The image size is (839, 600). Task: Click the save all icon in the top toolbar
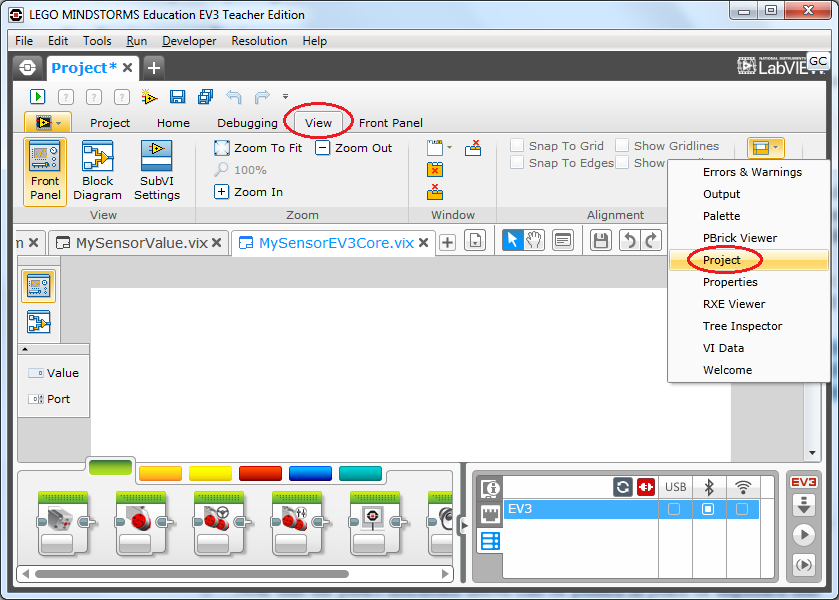pos(205,97)
